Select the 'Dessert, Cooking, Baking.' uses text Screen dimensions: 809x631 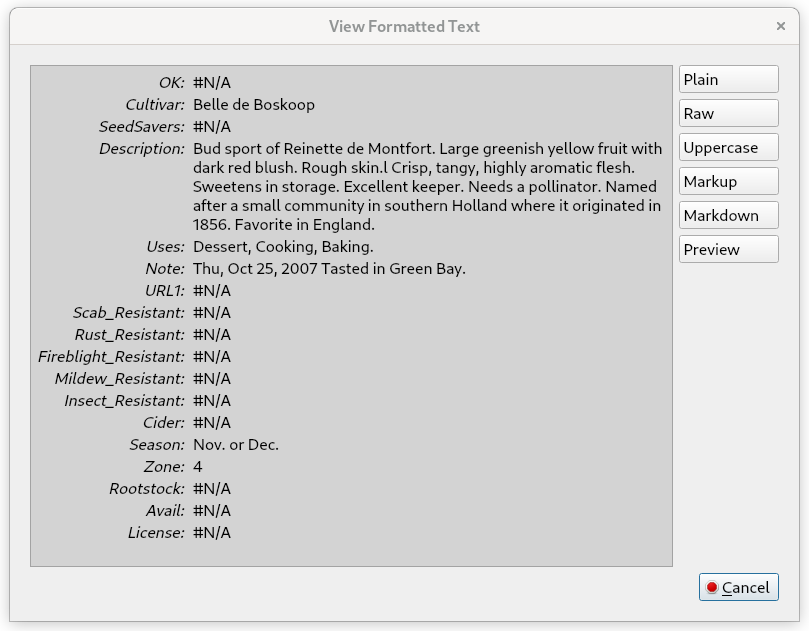pyautogui.click(x=283, y=247)
